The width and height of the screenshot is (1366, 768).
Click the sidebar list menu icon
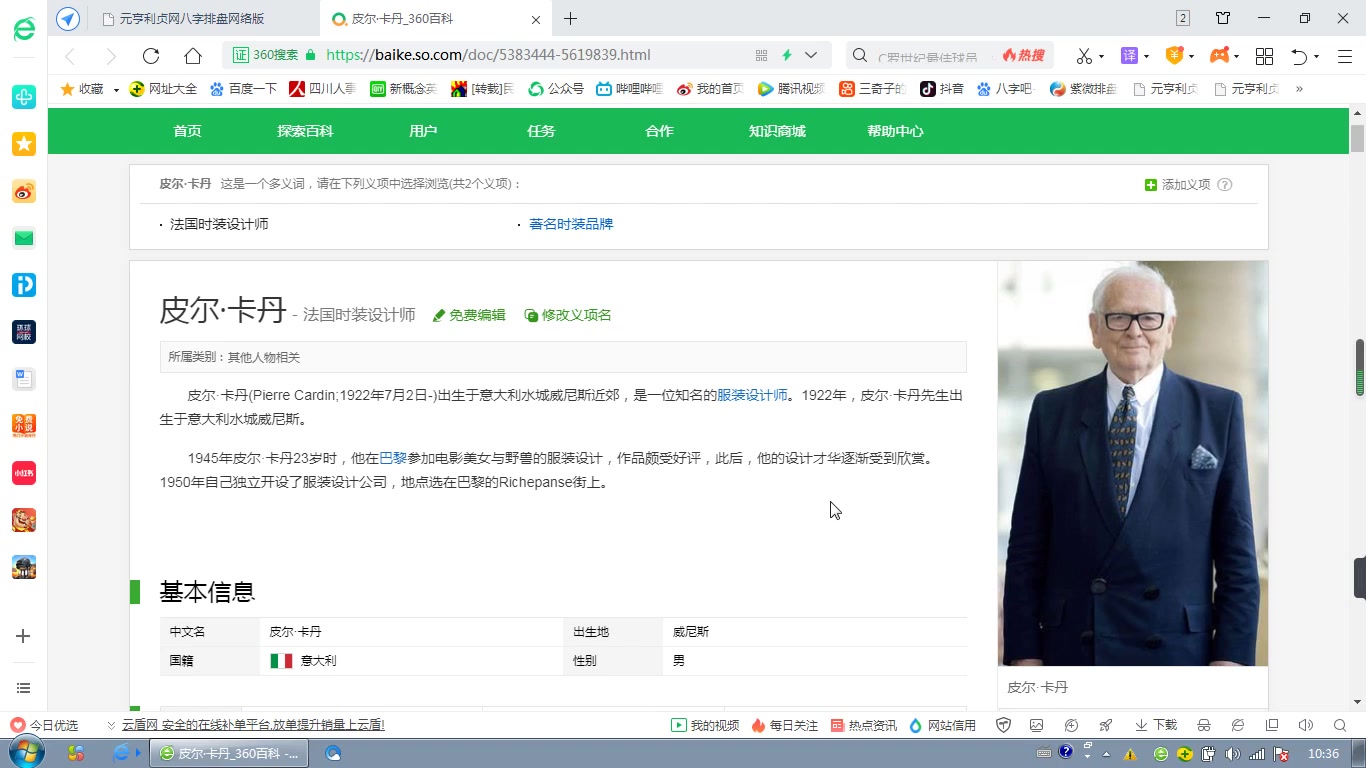point(24,688)
